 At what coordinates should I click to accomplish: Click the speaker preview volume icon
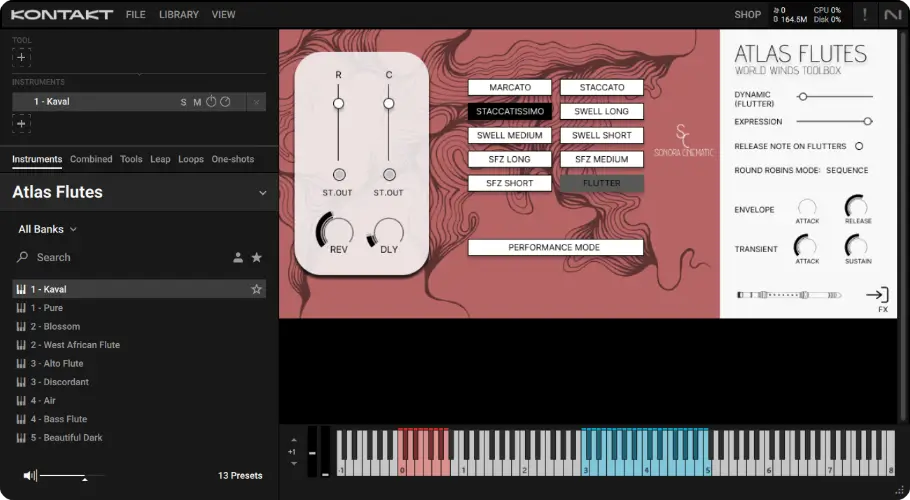point(30,476)
